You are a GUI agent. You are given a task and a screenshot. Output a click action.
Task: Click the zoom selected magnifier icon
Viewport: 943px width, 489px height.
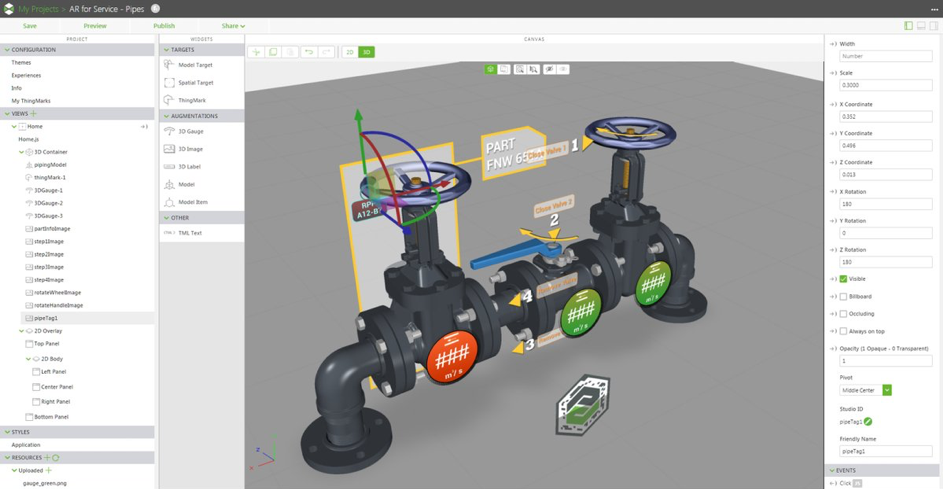[533, 69]
